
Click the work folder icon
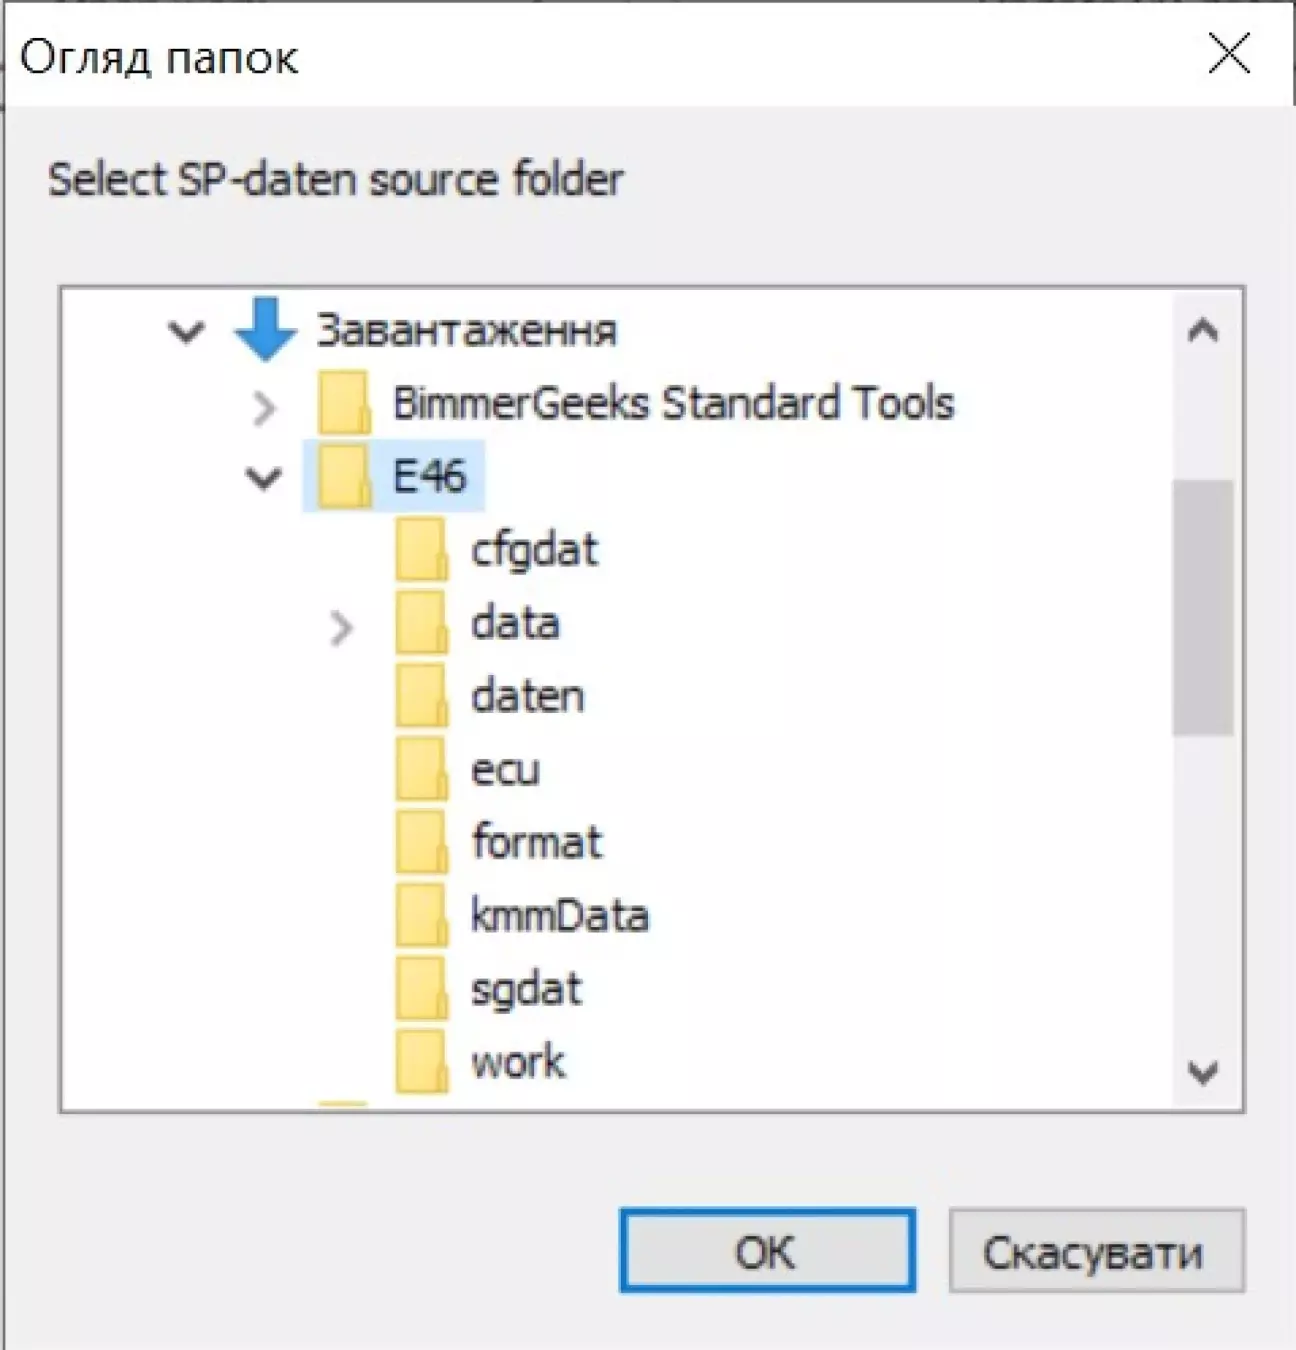click(421, 1061)
